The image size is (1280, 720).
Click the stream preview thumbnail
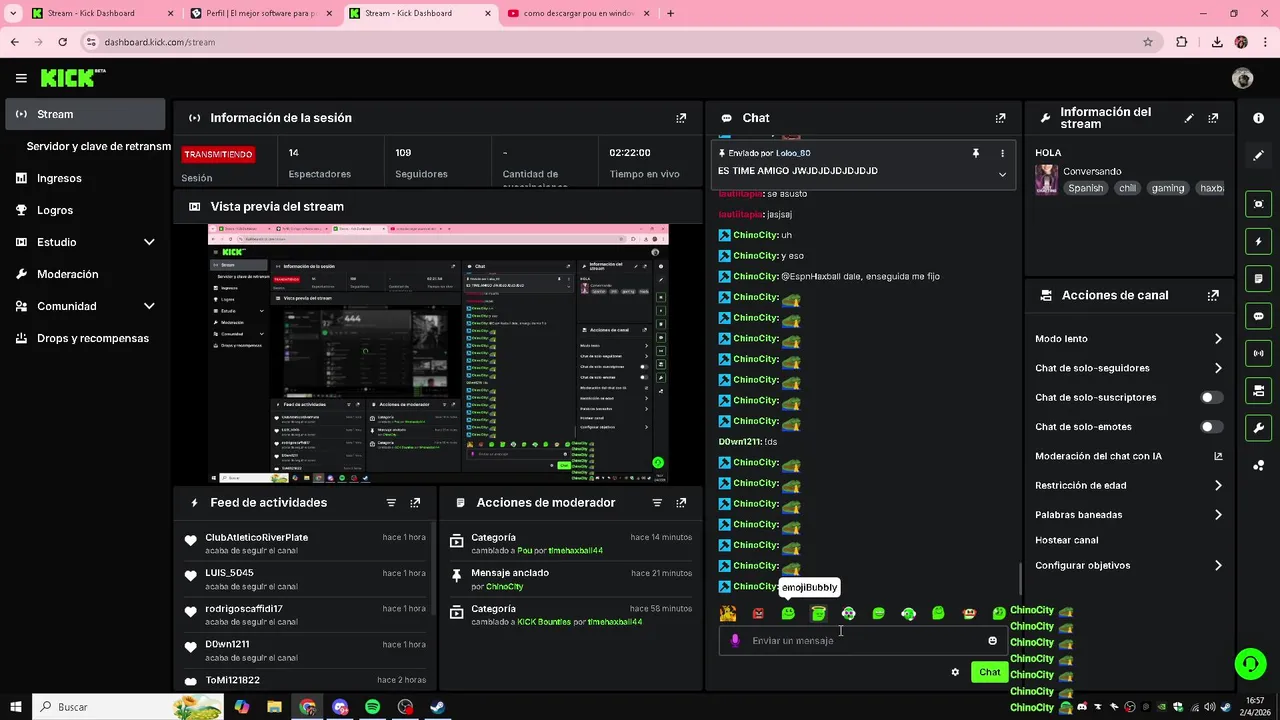(438, 353)
